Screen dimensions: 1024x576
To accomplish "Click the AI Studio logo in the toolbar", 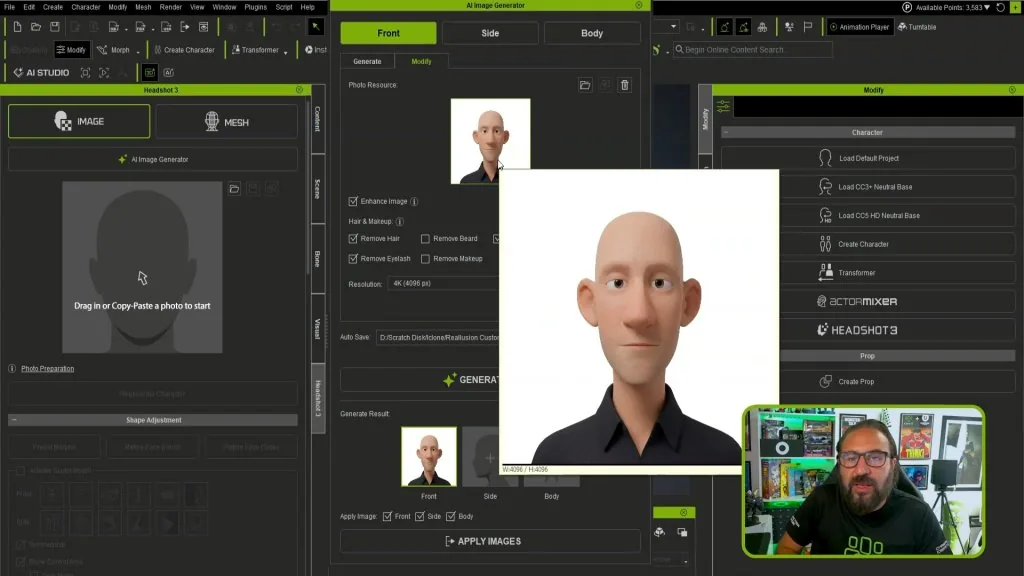I will pyautogui.click(x=41, y=72).
